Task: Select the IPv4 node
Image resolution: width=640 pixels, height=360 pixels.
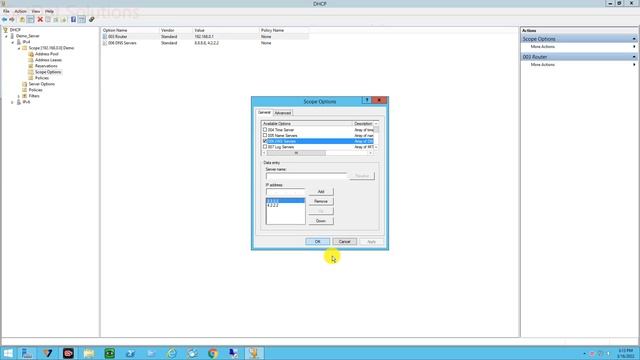Action: 26,42
